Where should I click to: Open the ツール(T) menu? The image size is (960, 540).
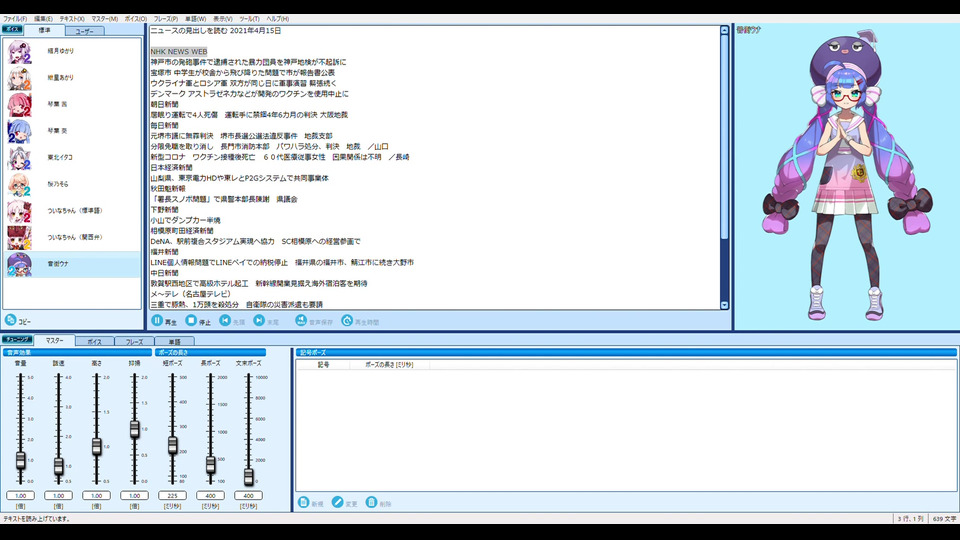click(x=249, y=19)
